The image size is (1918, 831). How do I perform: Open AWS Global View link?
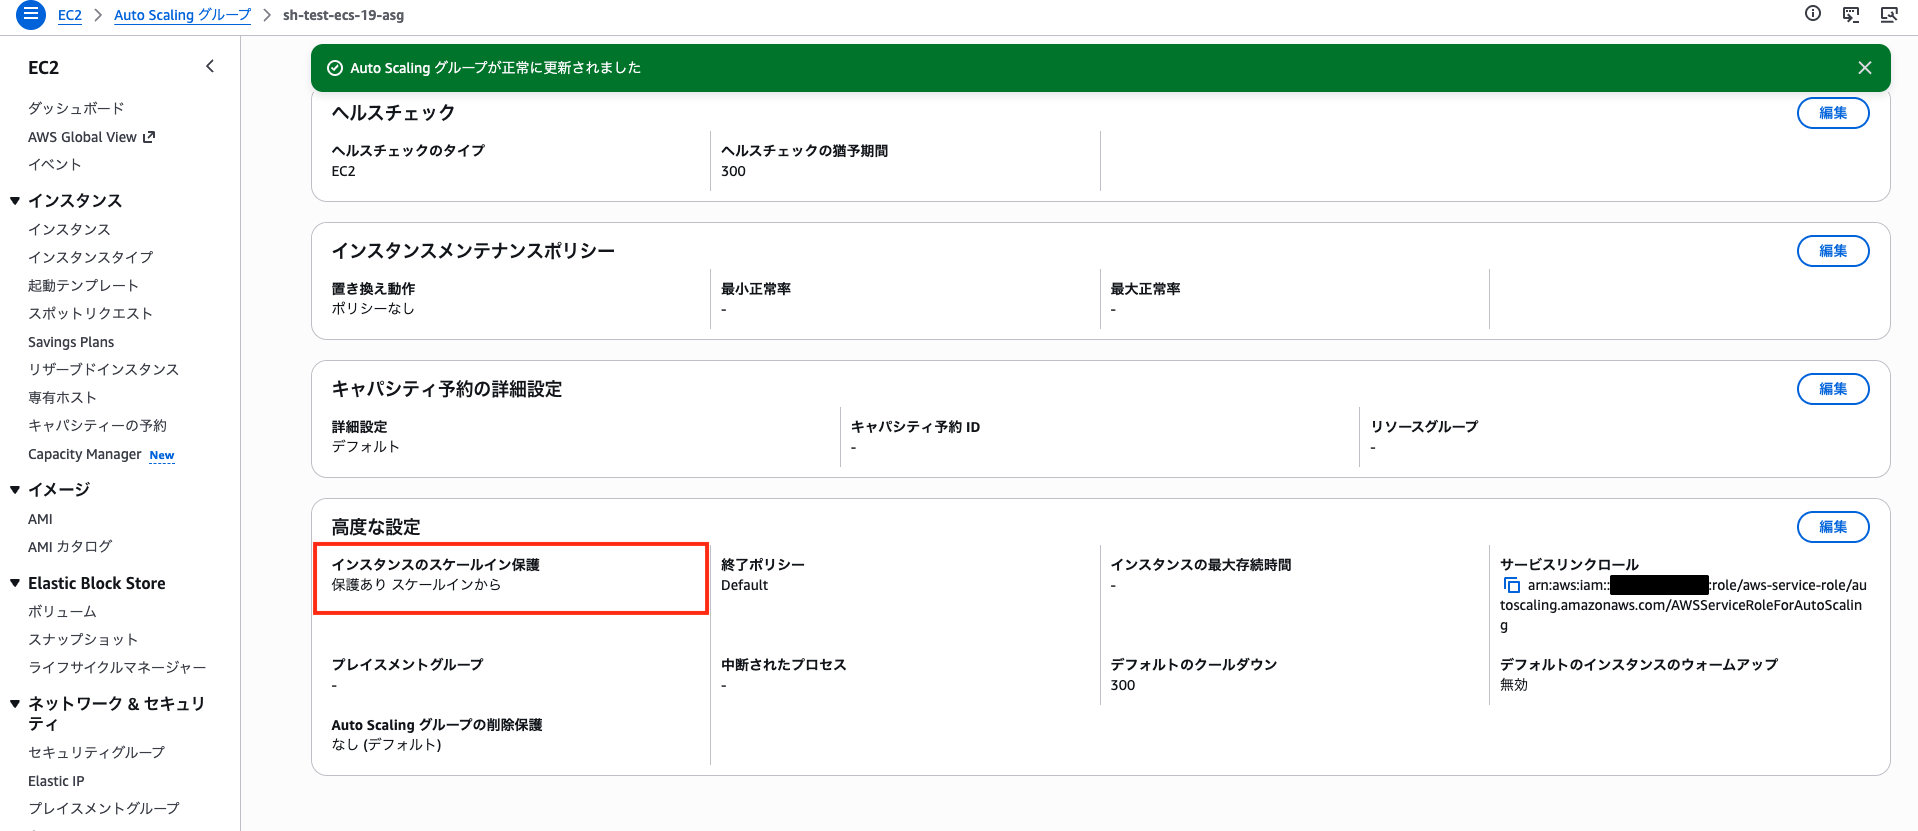click(x=82, y=137)
